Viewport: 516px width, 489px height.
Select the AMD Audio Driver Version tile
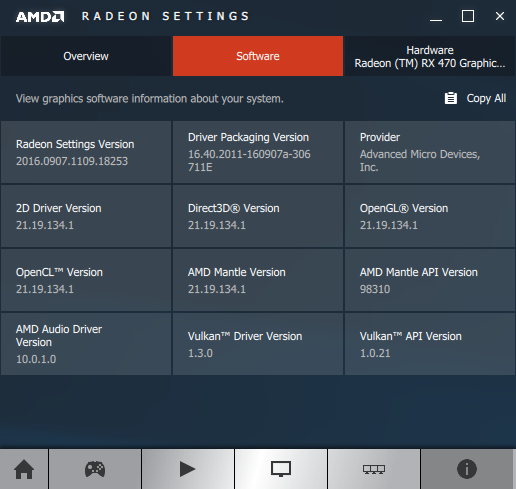[86, 344]
